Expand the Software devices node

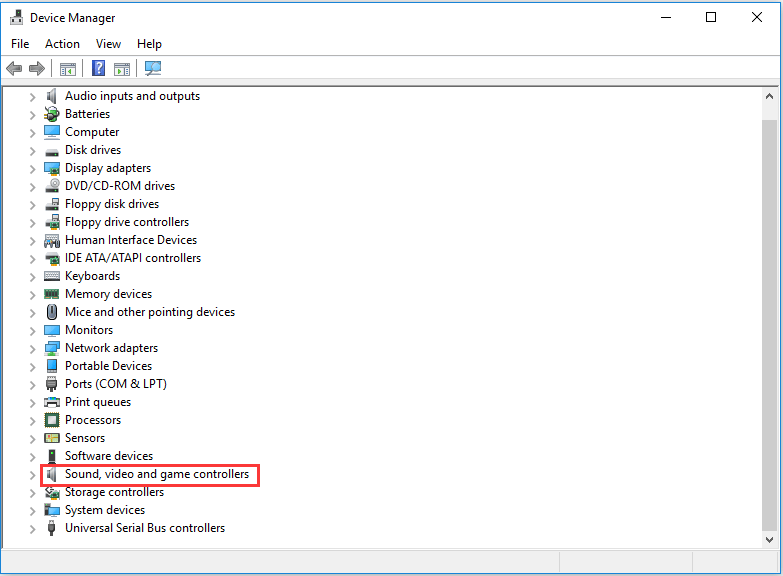pos(32,457)
